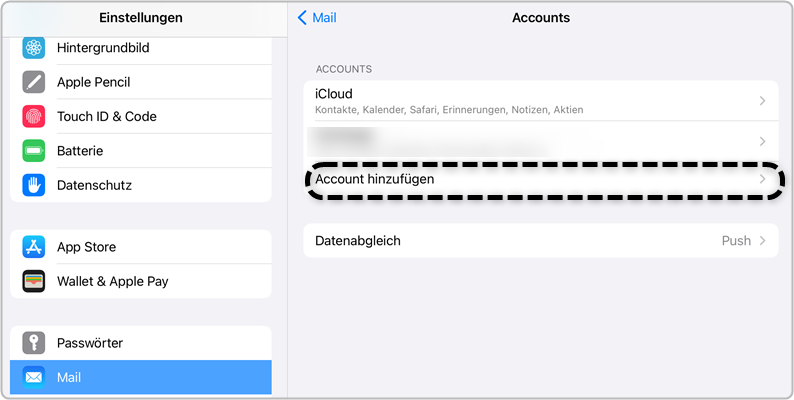Tap the App Store icon

(33, 247)
